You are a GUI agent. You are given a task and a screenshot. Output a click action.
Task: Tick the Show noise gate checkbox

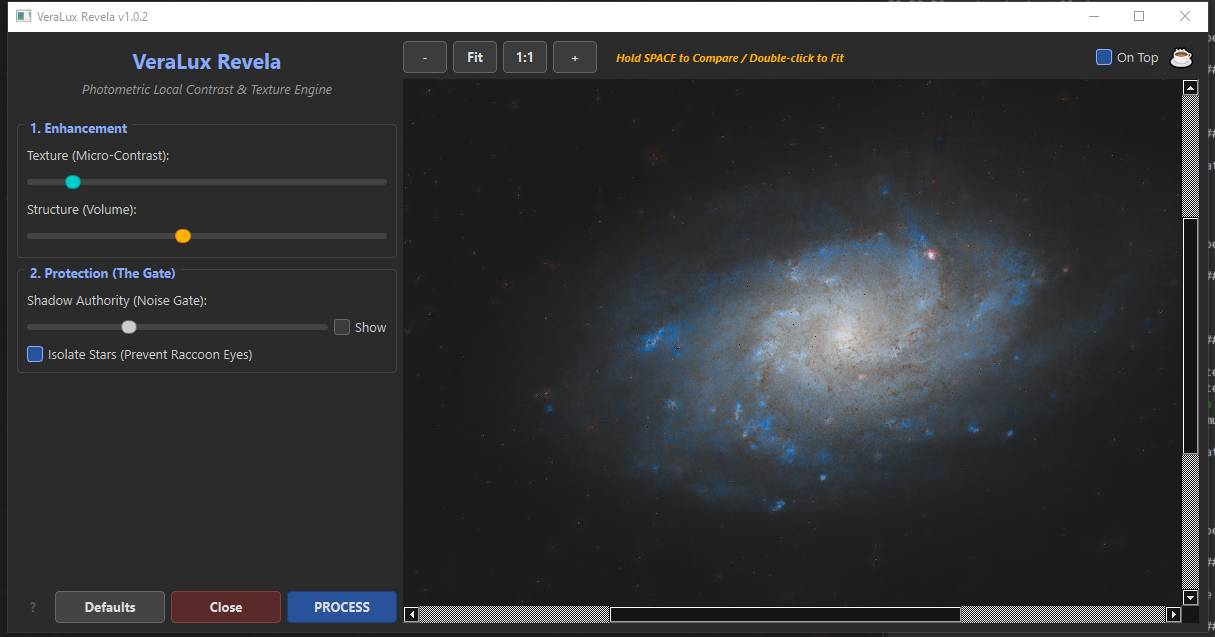(x=342, y=327)
